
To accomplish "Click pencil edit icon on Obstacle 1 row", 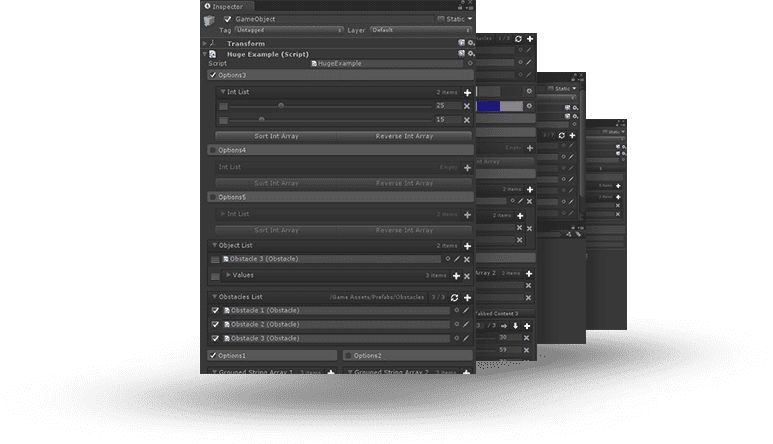I will click(466, 310).
